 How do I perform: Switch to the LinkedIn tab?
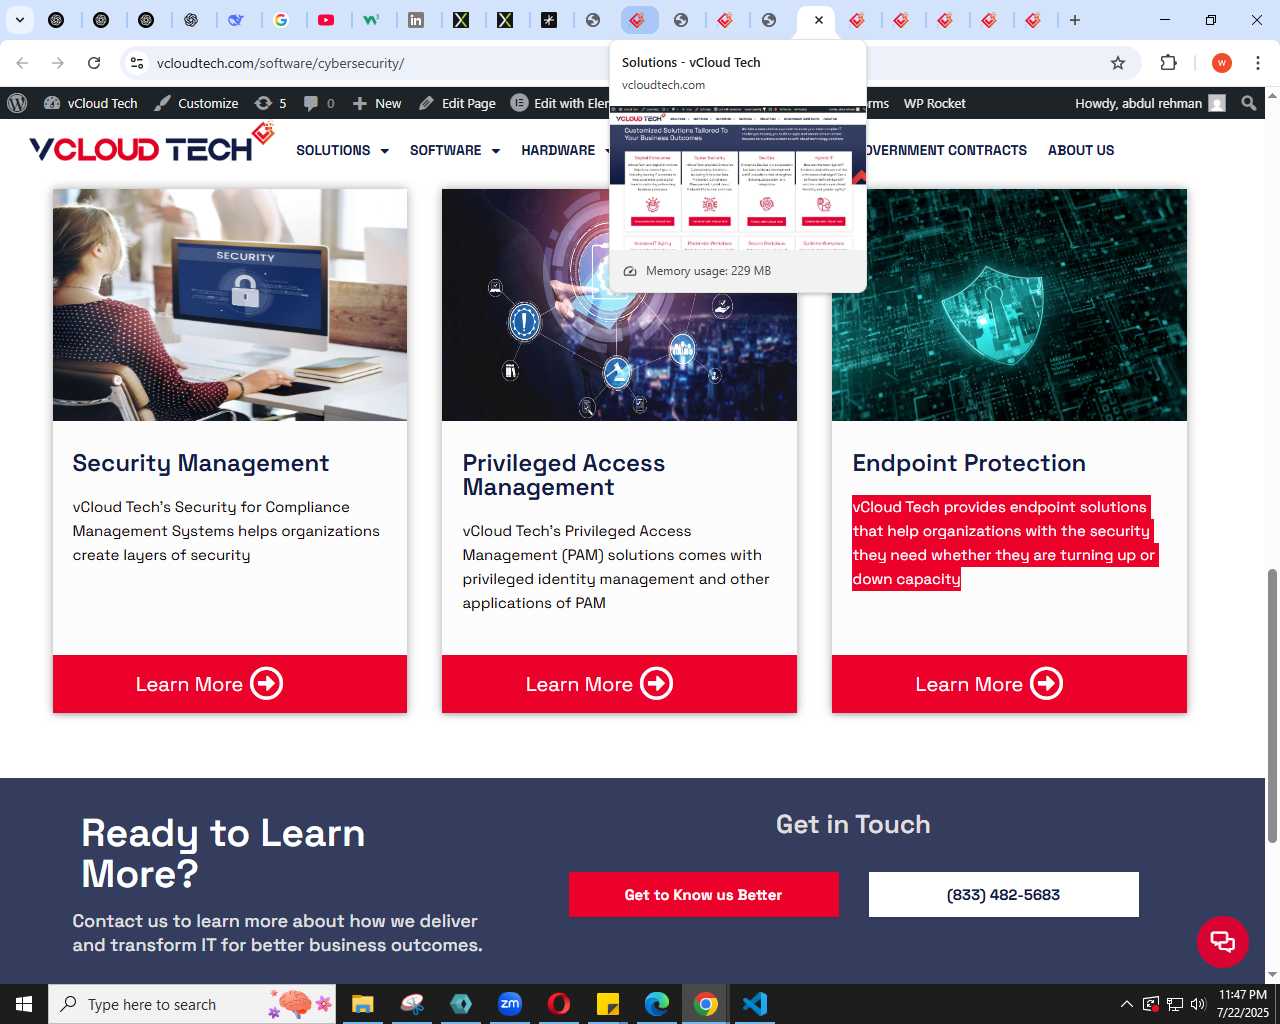coord(416,20)
